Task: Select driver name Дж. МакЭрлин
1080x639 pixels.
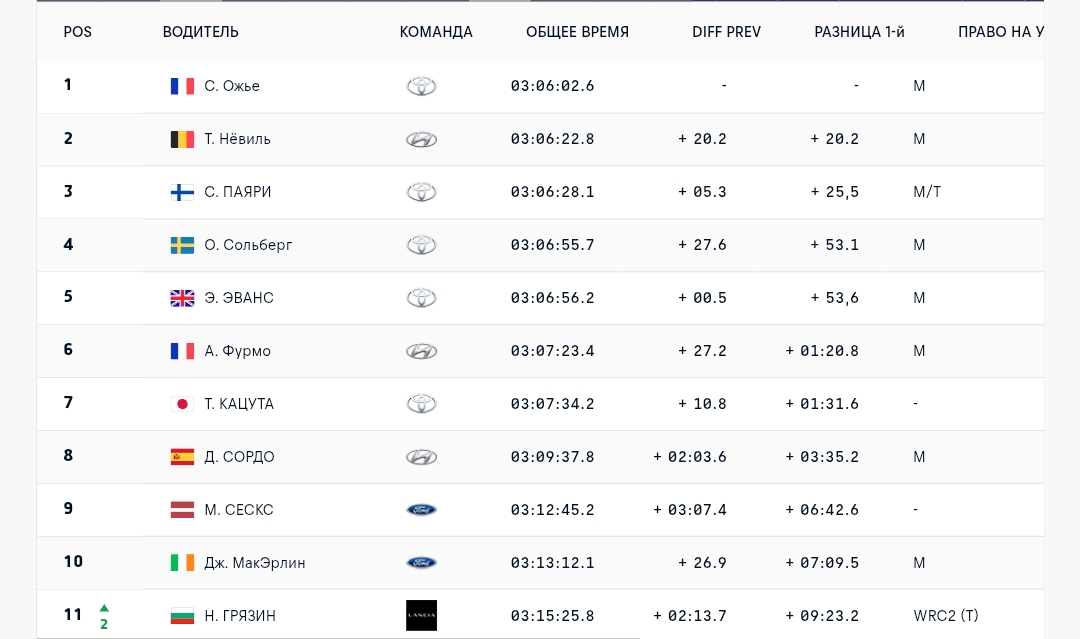Action: click(x=255, y=563)
